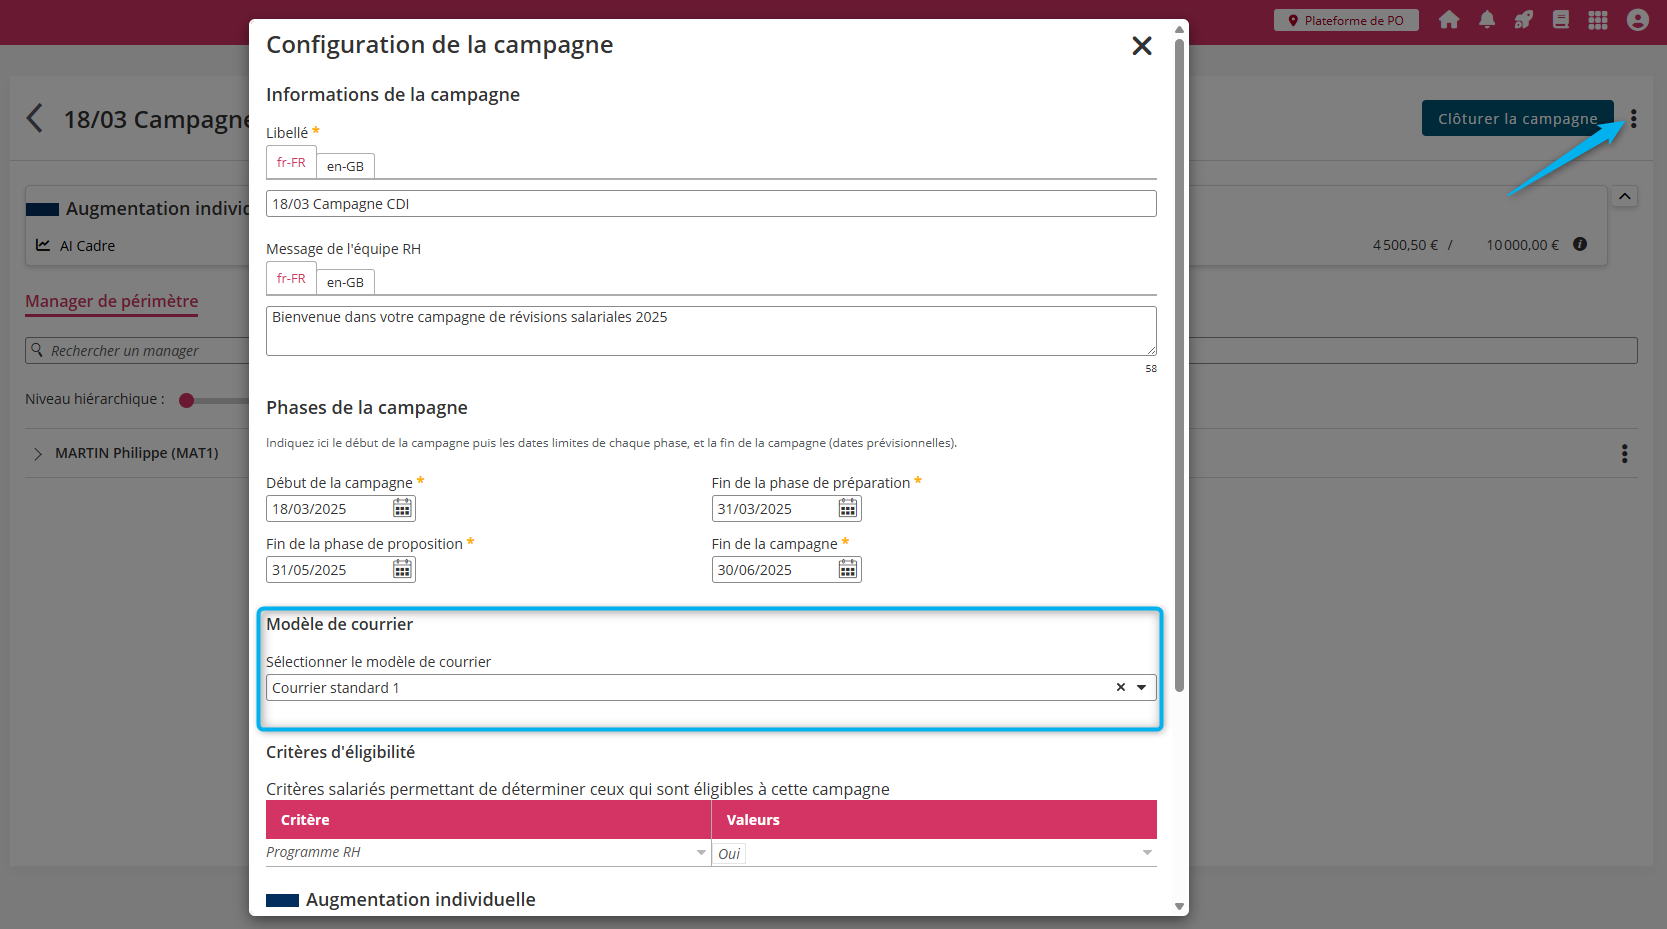Open notifications bell icon
This screenshot has height=929, width=1667.
(1487, 20)
